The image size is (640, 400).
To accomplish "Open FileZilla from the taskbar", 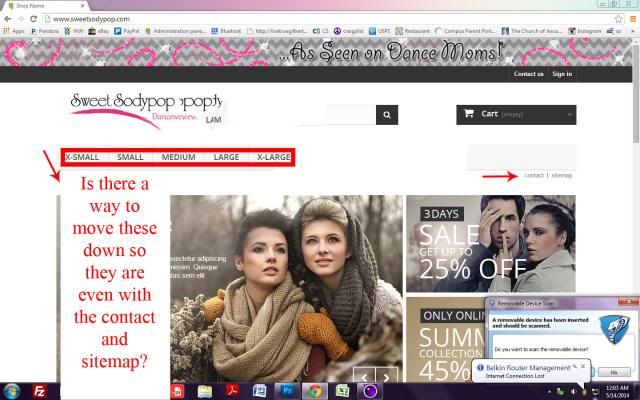I will coord(39,390).
